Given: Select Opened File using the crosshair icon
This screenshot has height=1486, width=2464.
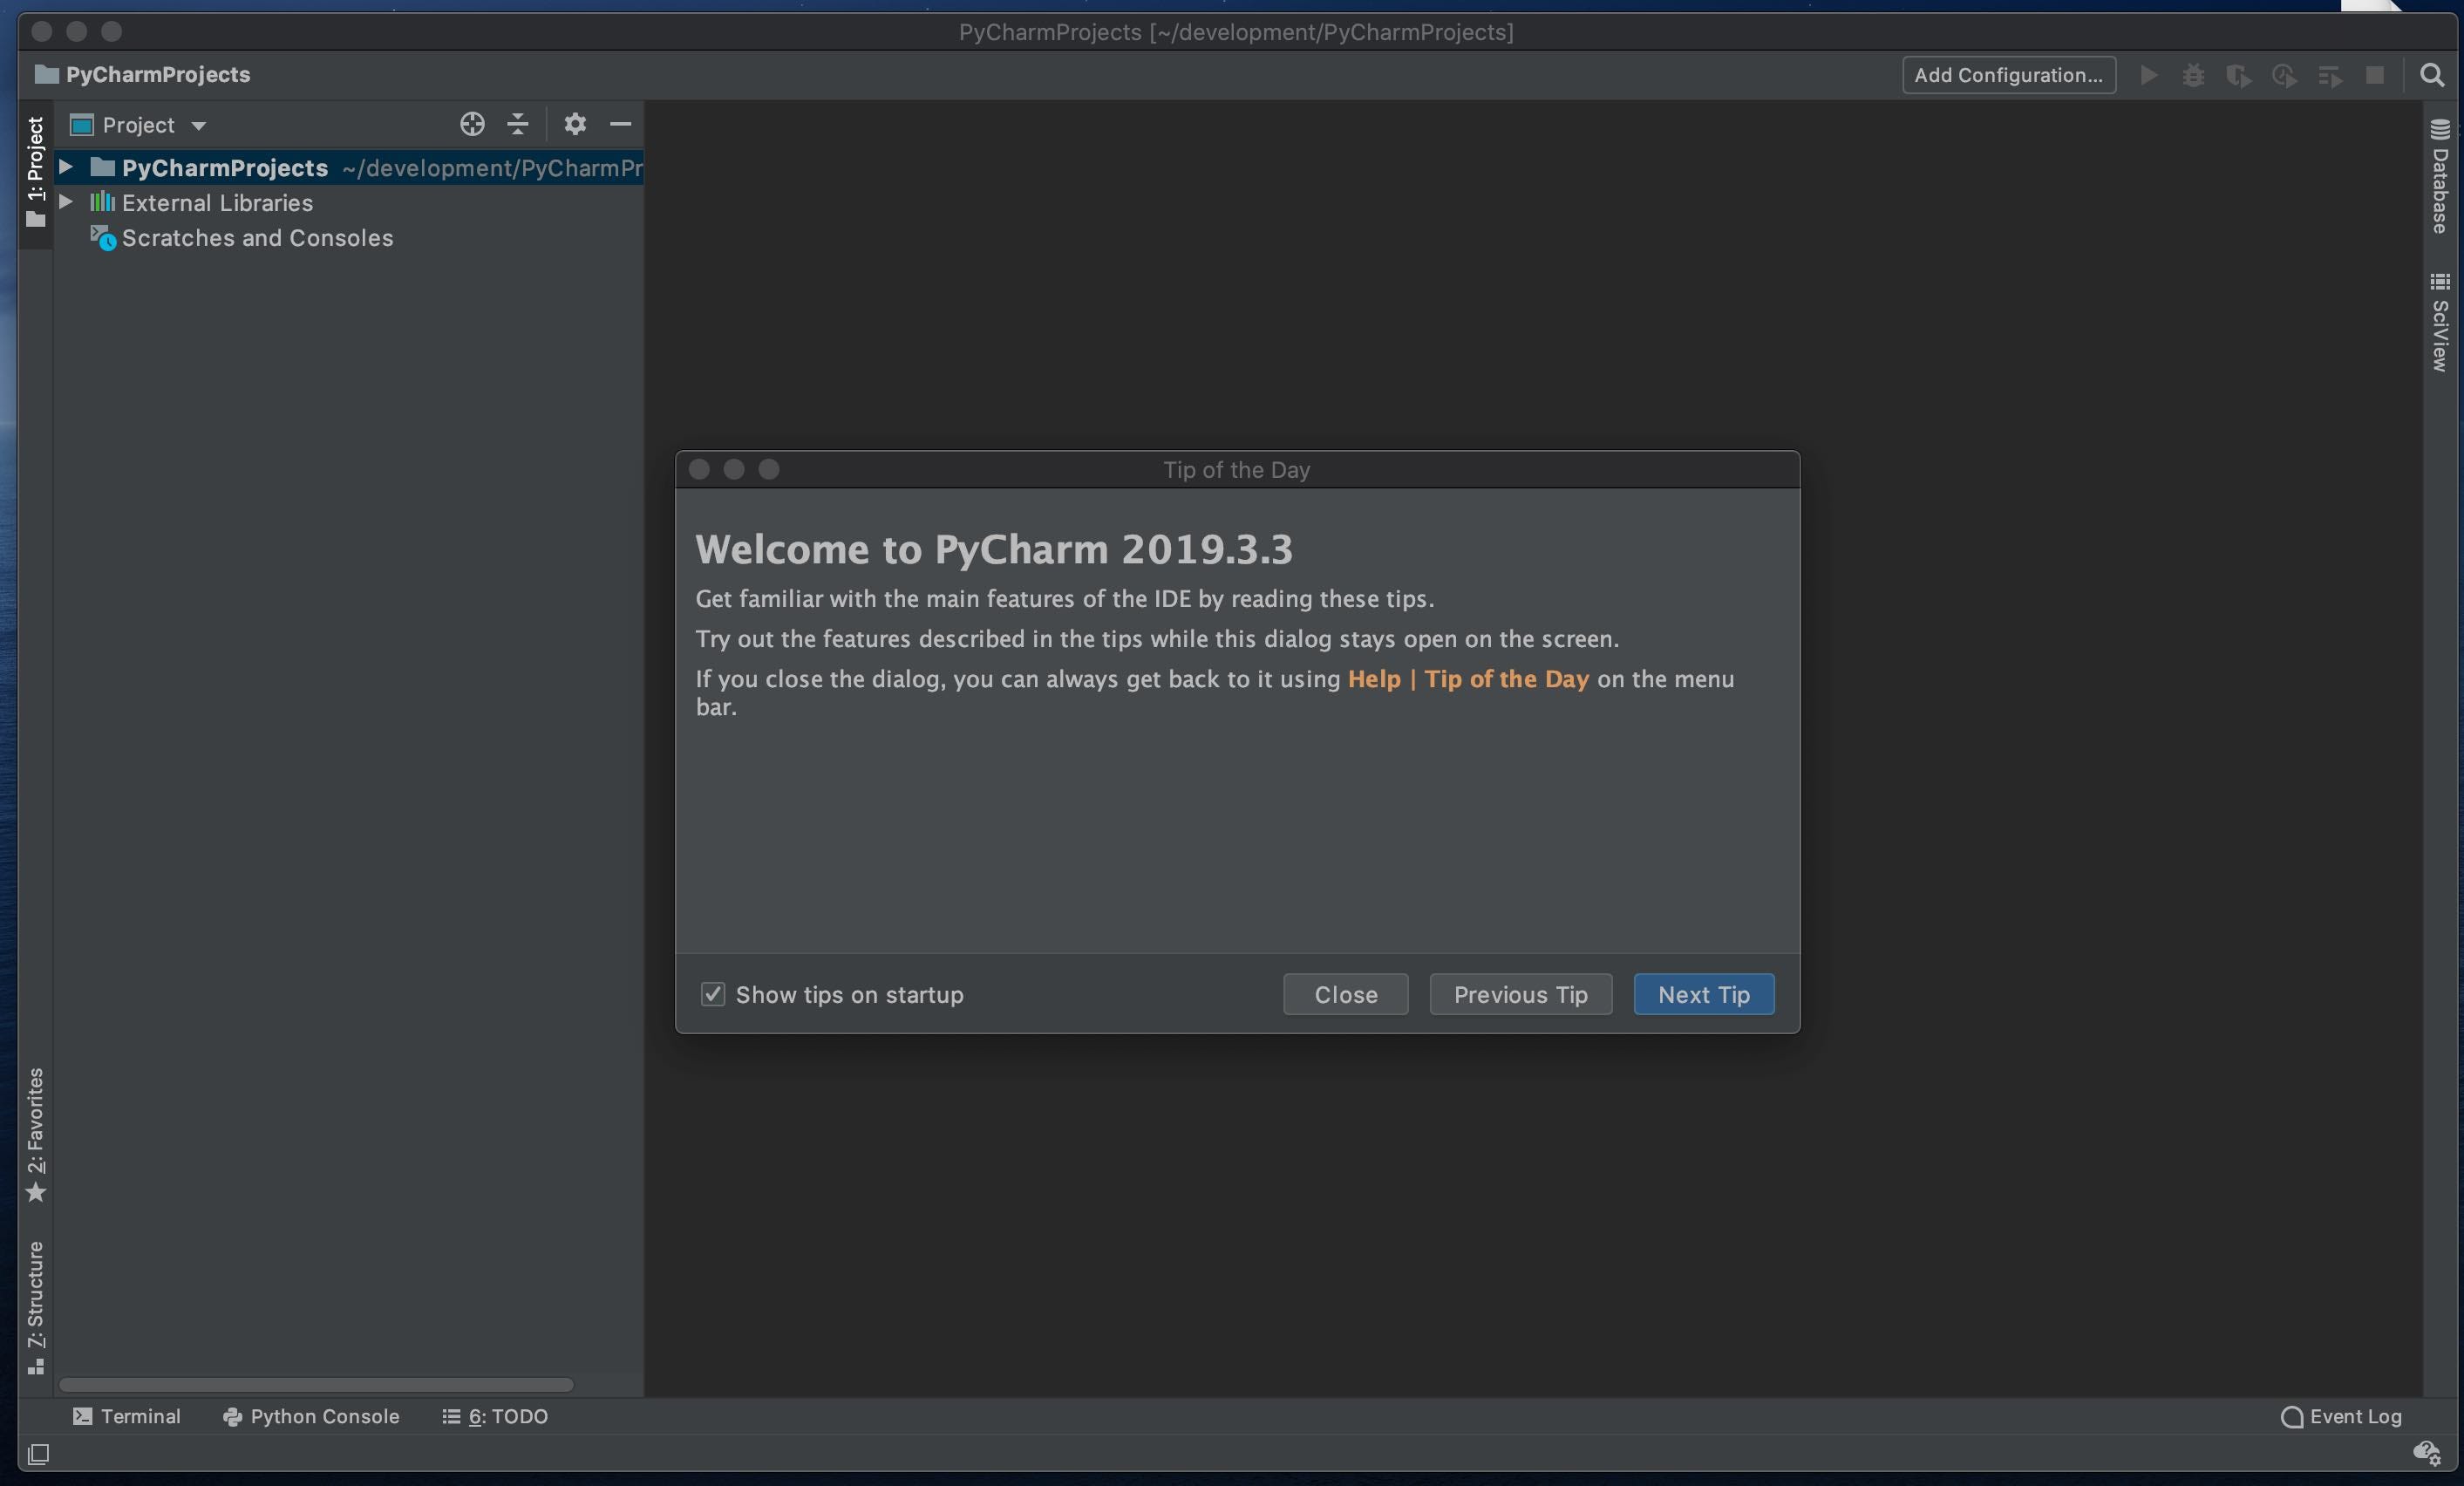Looking at the screenshot, I should click(x=472, y=124).
